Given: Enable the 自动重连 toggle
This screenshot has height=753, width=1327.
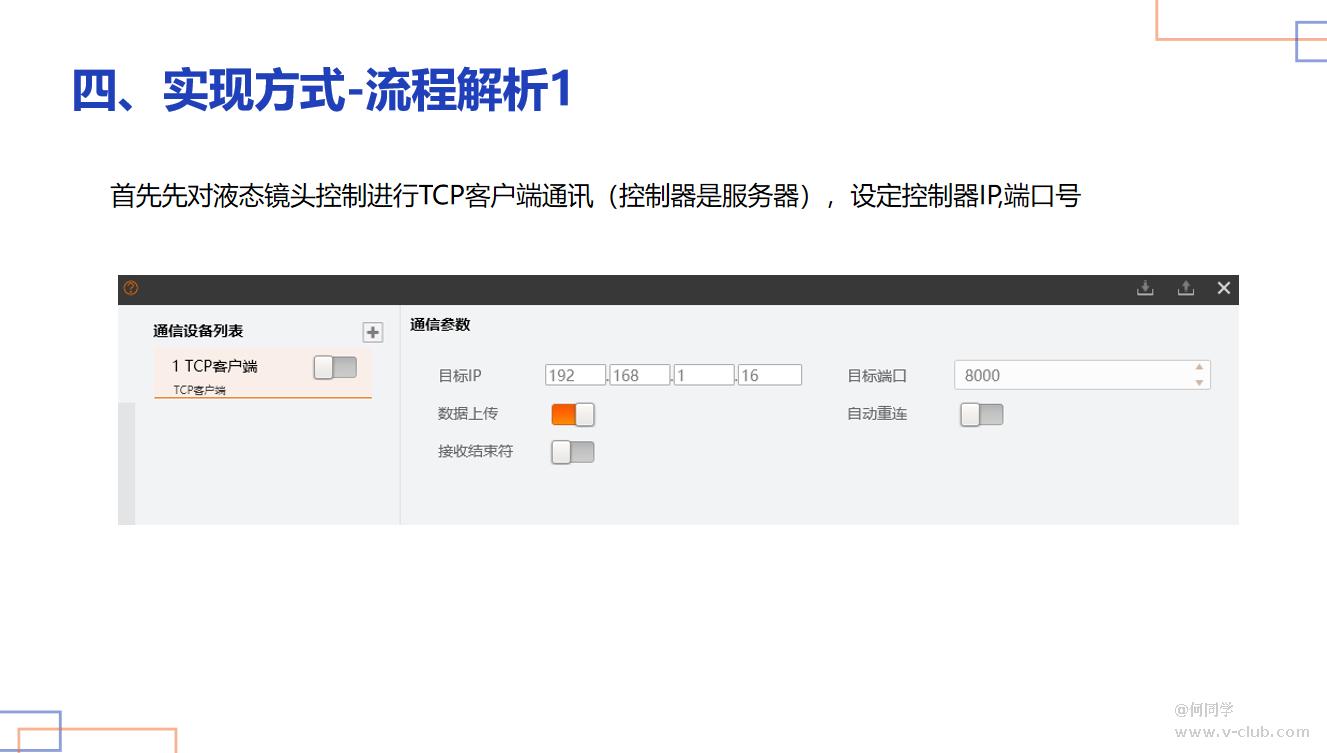Looking at the screenshot, I should (x=981, y=414).
